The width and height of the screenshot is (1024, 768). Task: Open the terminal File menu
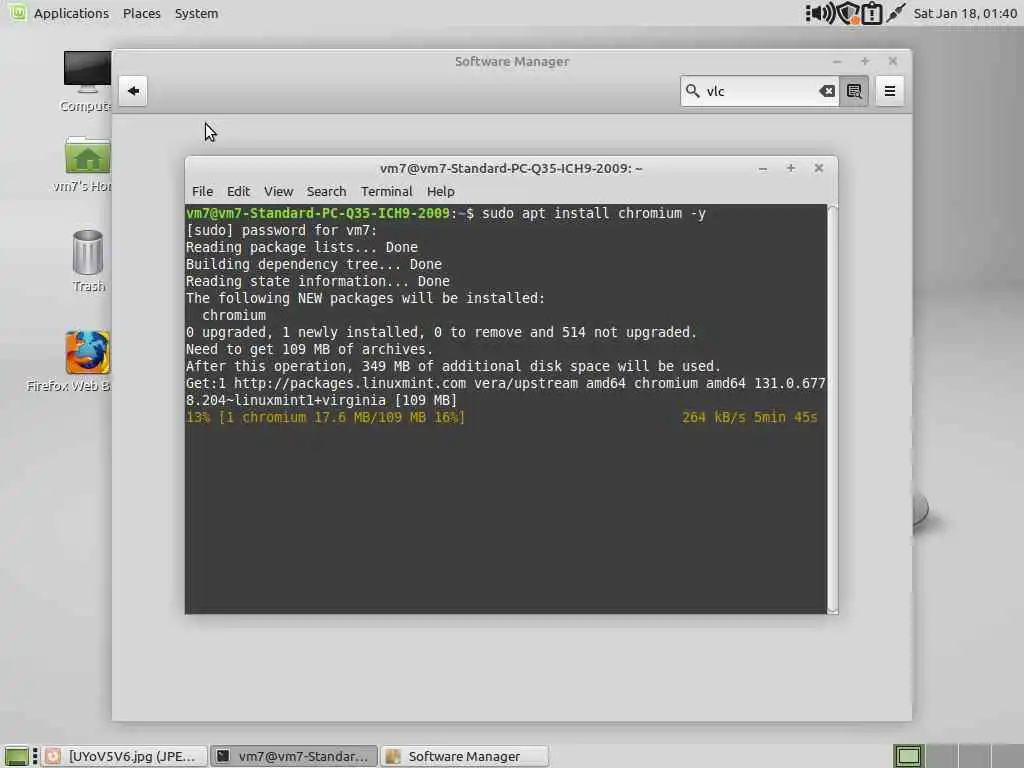pos(202,191)
